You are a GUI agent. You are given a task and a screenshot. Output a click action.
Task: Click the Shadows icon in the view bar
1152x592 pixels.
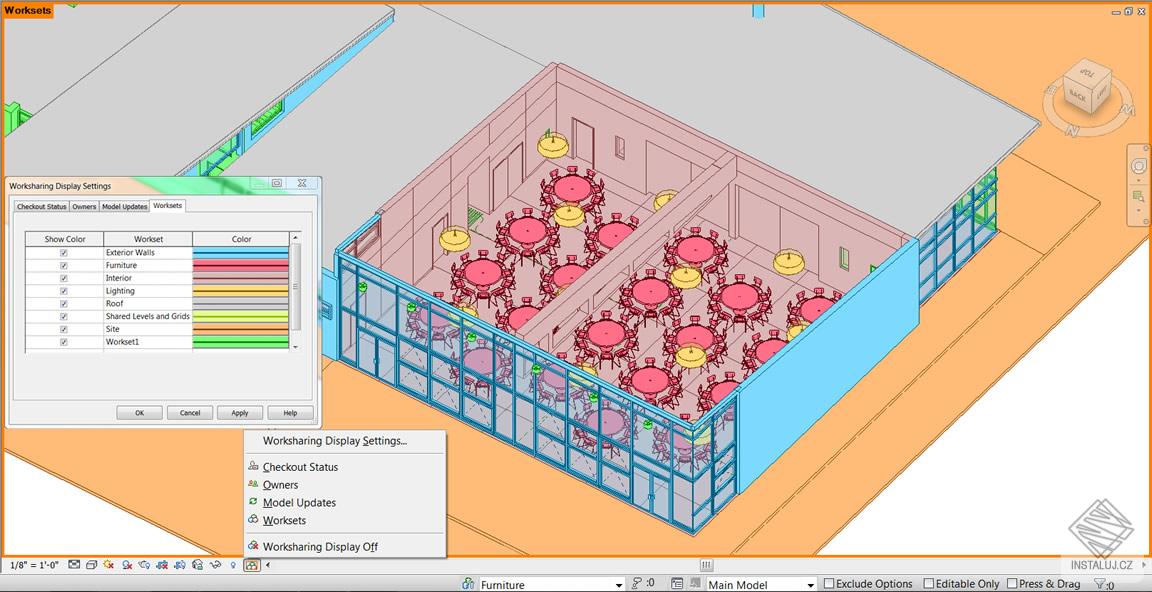[127, 565]
